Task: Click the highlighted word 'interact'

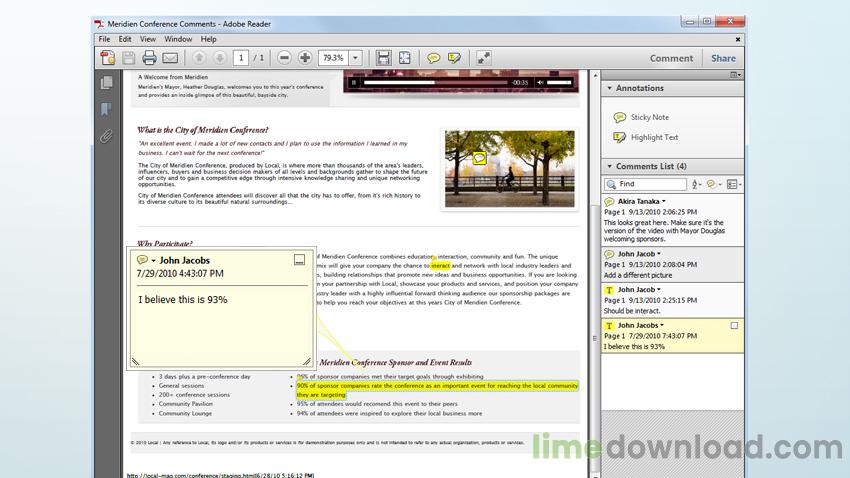Action: 441,266
